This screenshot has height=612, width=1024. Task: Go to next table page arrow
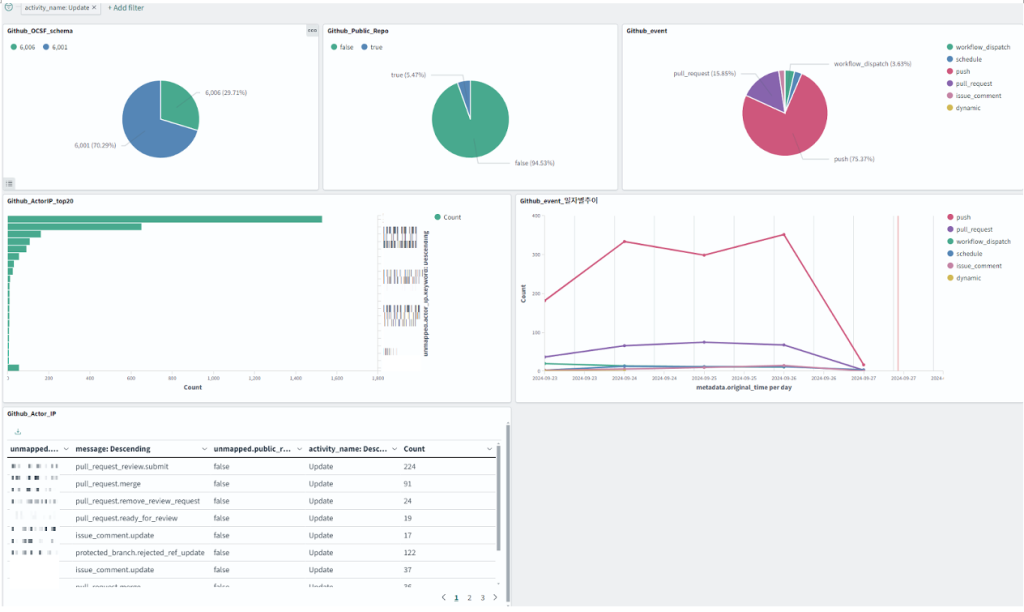click(x=495, y=597)
